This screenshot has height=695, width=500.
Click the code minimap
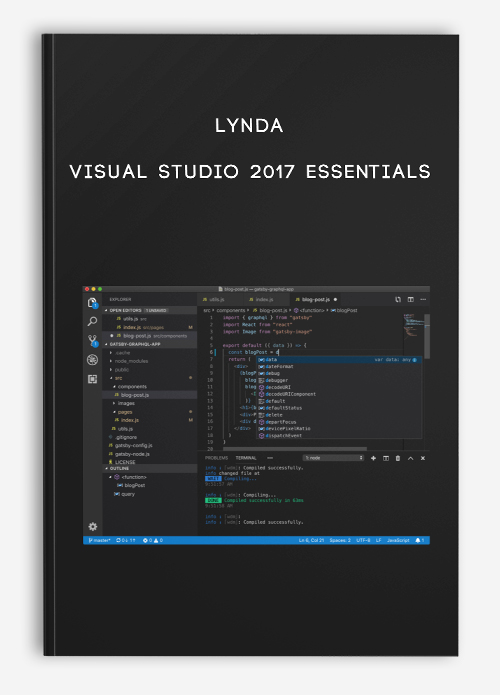coord(413,326)
